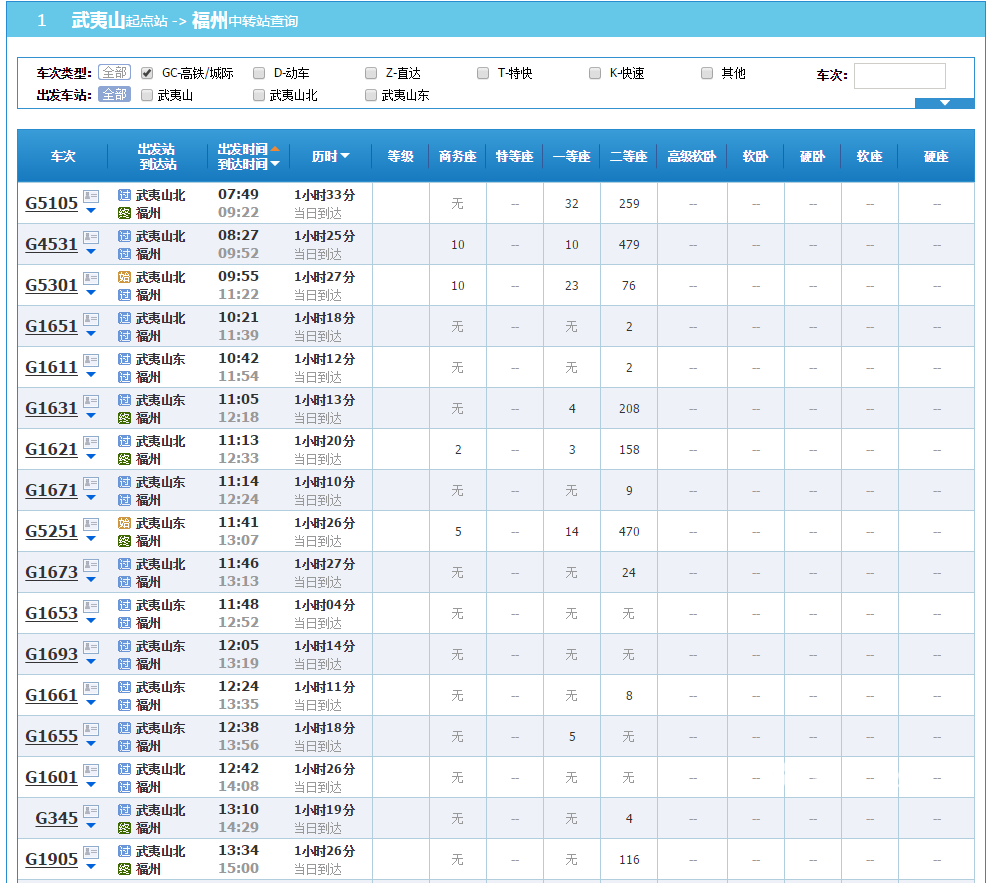The height and width of the screenshot is (883, 1004).
Task: Sort by departure time ascending (出发时间)
Action: pyautogui.click(x=275, y=149)
